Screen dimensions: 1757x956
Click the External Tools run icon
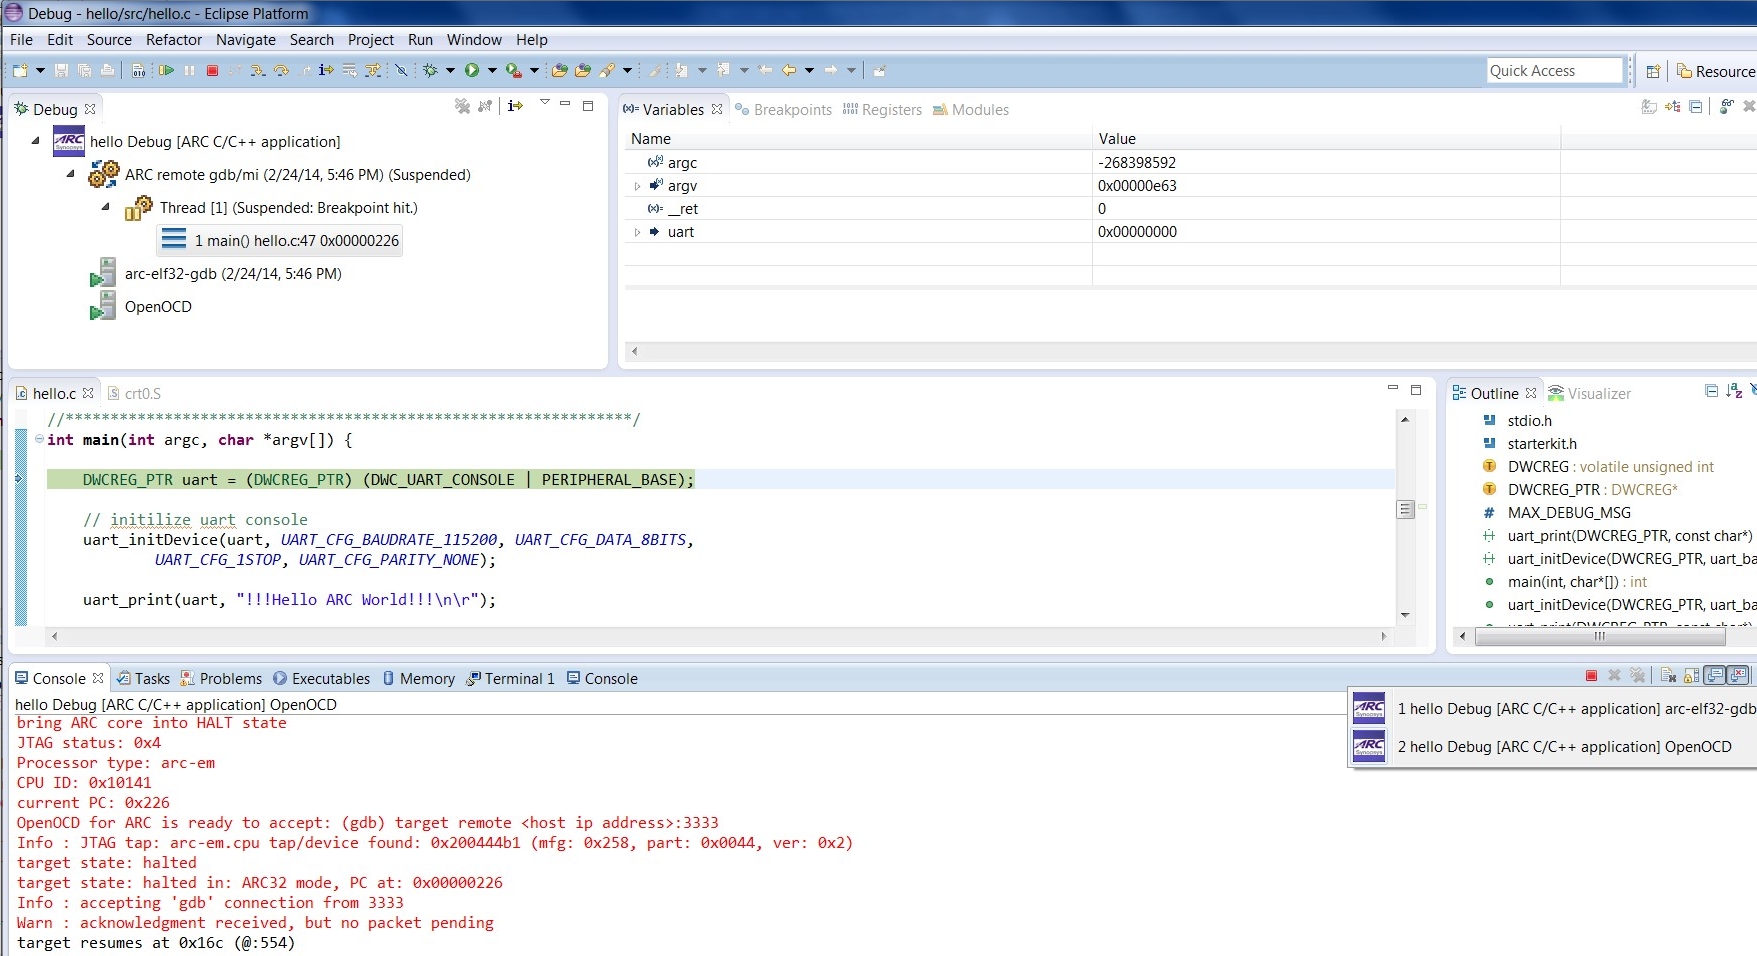(513, 70)
